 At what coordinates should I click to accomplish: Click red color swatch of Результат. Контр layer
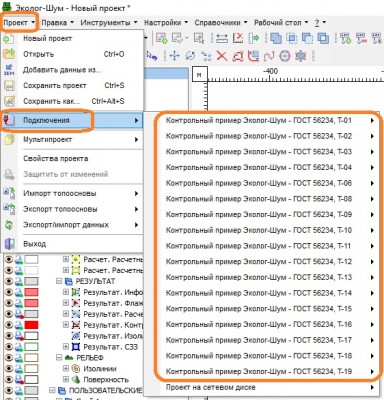click(x=31, y=325)
